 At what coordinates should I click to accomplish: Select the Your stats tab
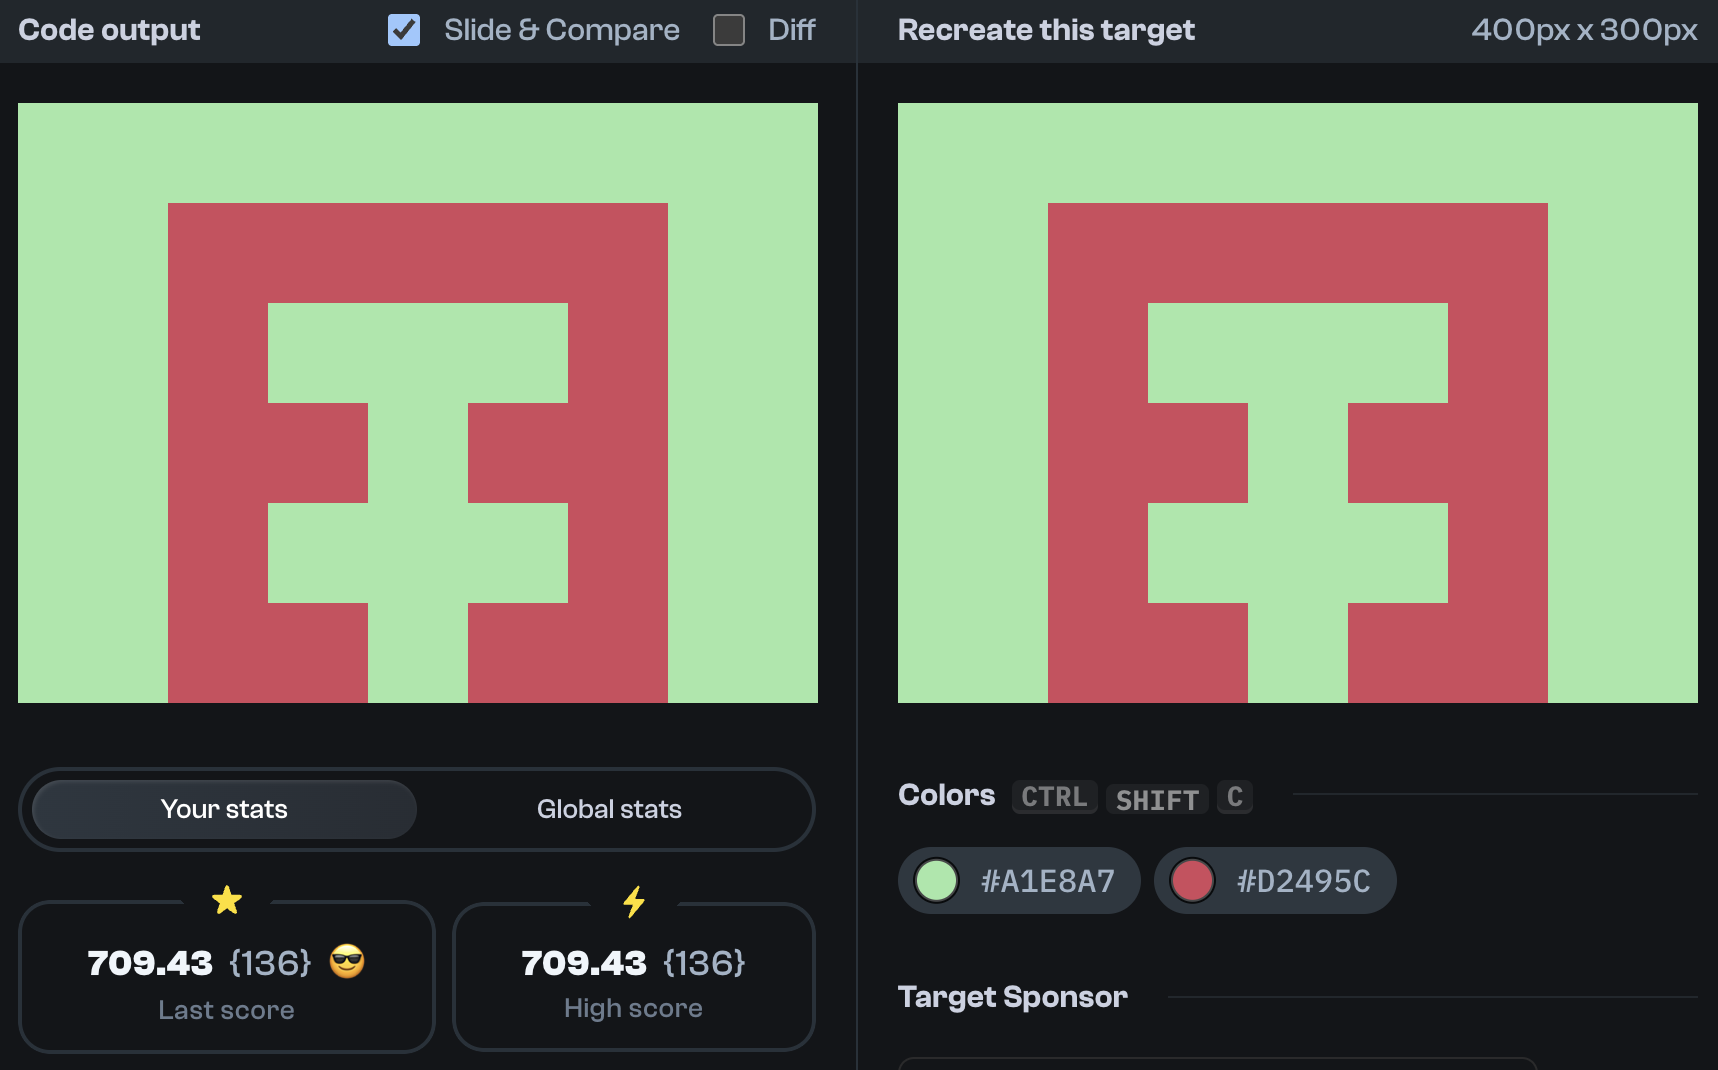223,809
